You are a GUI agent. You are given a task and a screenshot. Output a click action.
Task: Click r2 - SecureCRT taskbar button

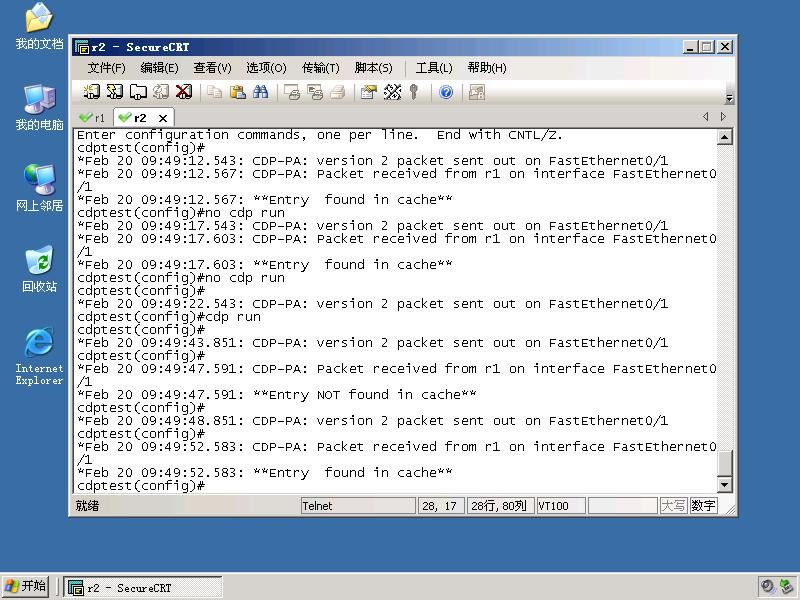(x=143, y=587)
